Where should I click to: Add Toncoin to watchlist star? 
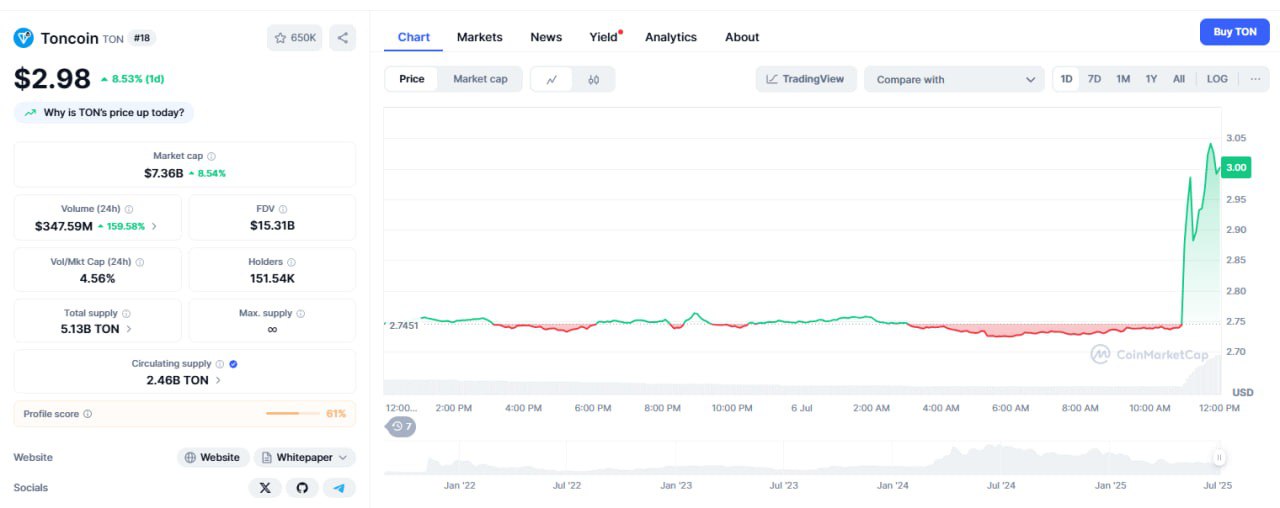(x=280, y=38)
